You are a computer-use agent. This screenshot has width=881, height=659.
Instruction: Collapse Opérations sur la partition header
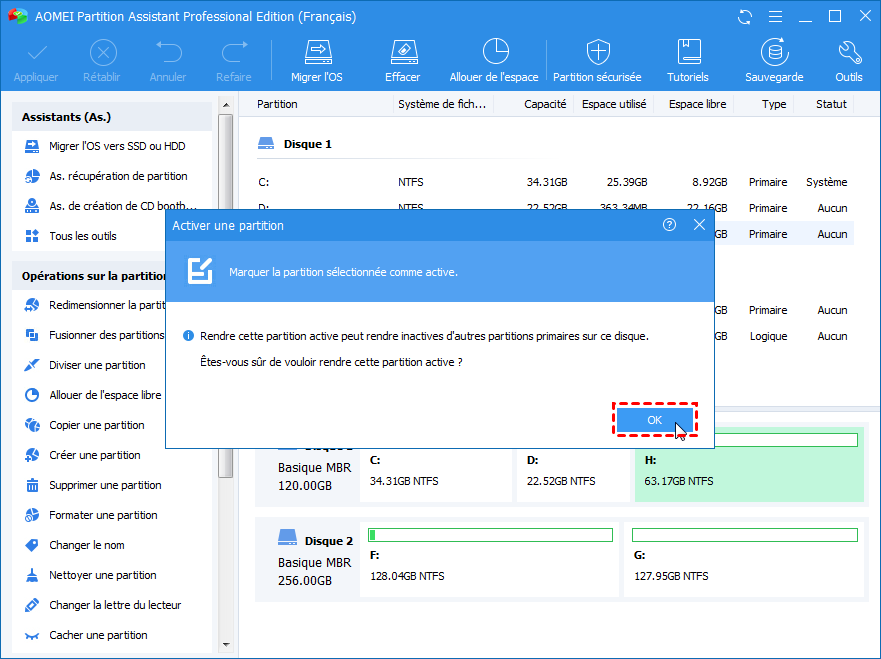click(90, 276)
